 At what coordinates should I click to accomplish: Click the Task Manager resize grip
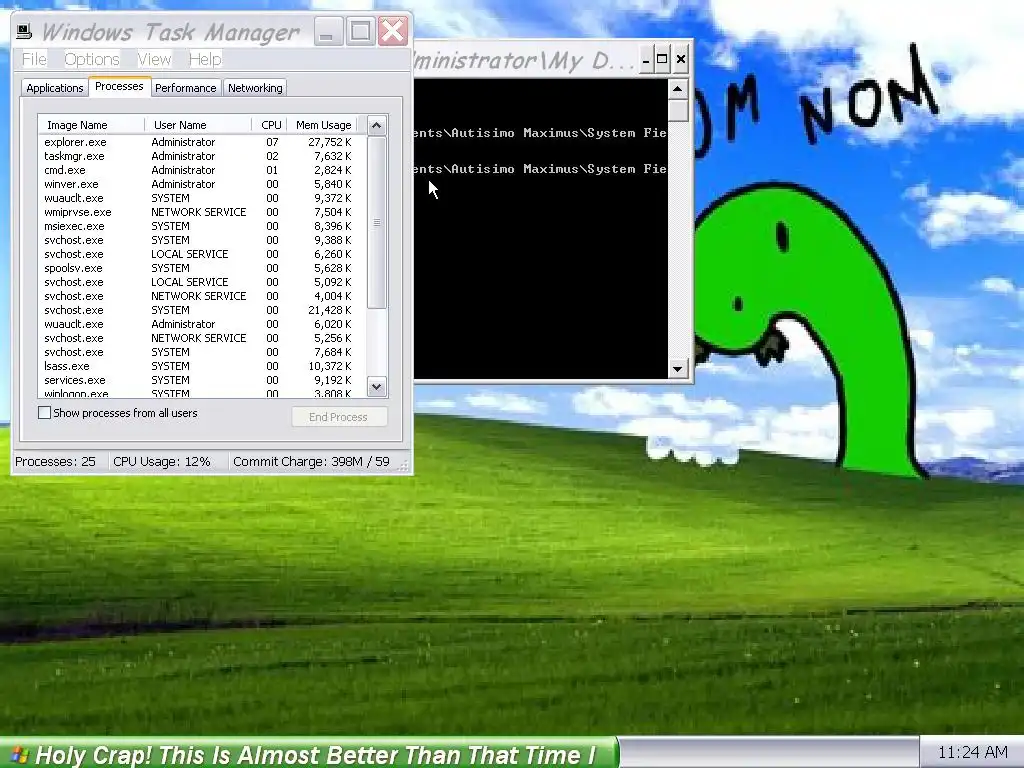404,465
